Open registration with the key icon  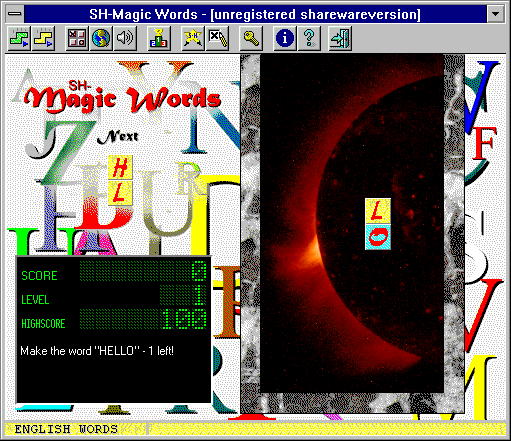251,39
